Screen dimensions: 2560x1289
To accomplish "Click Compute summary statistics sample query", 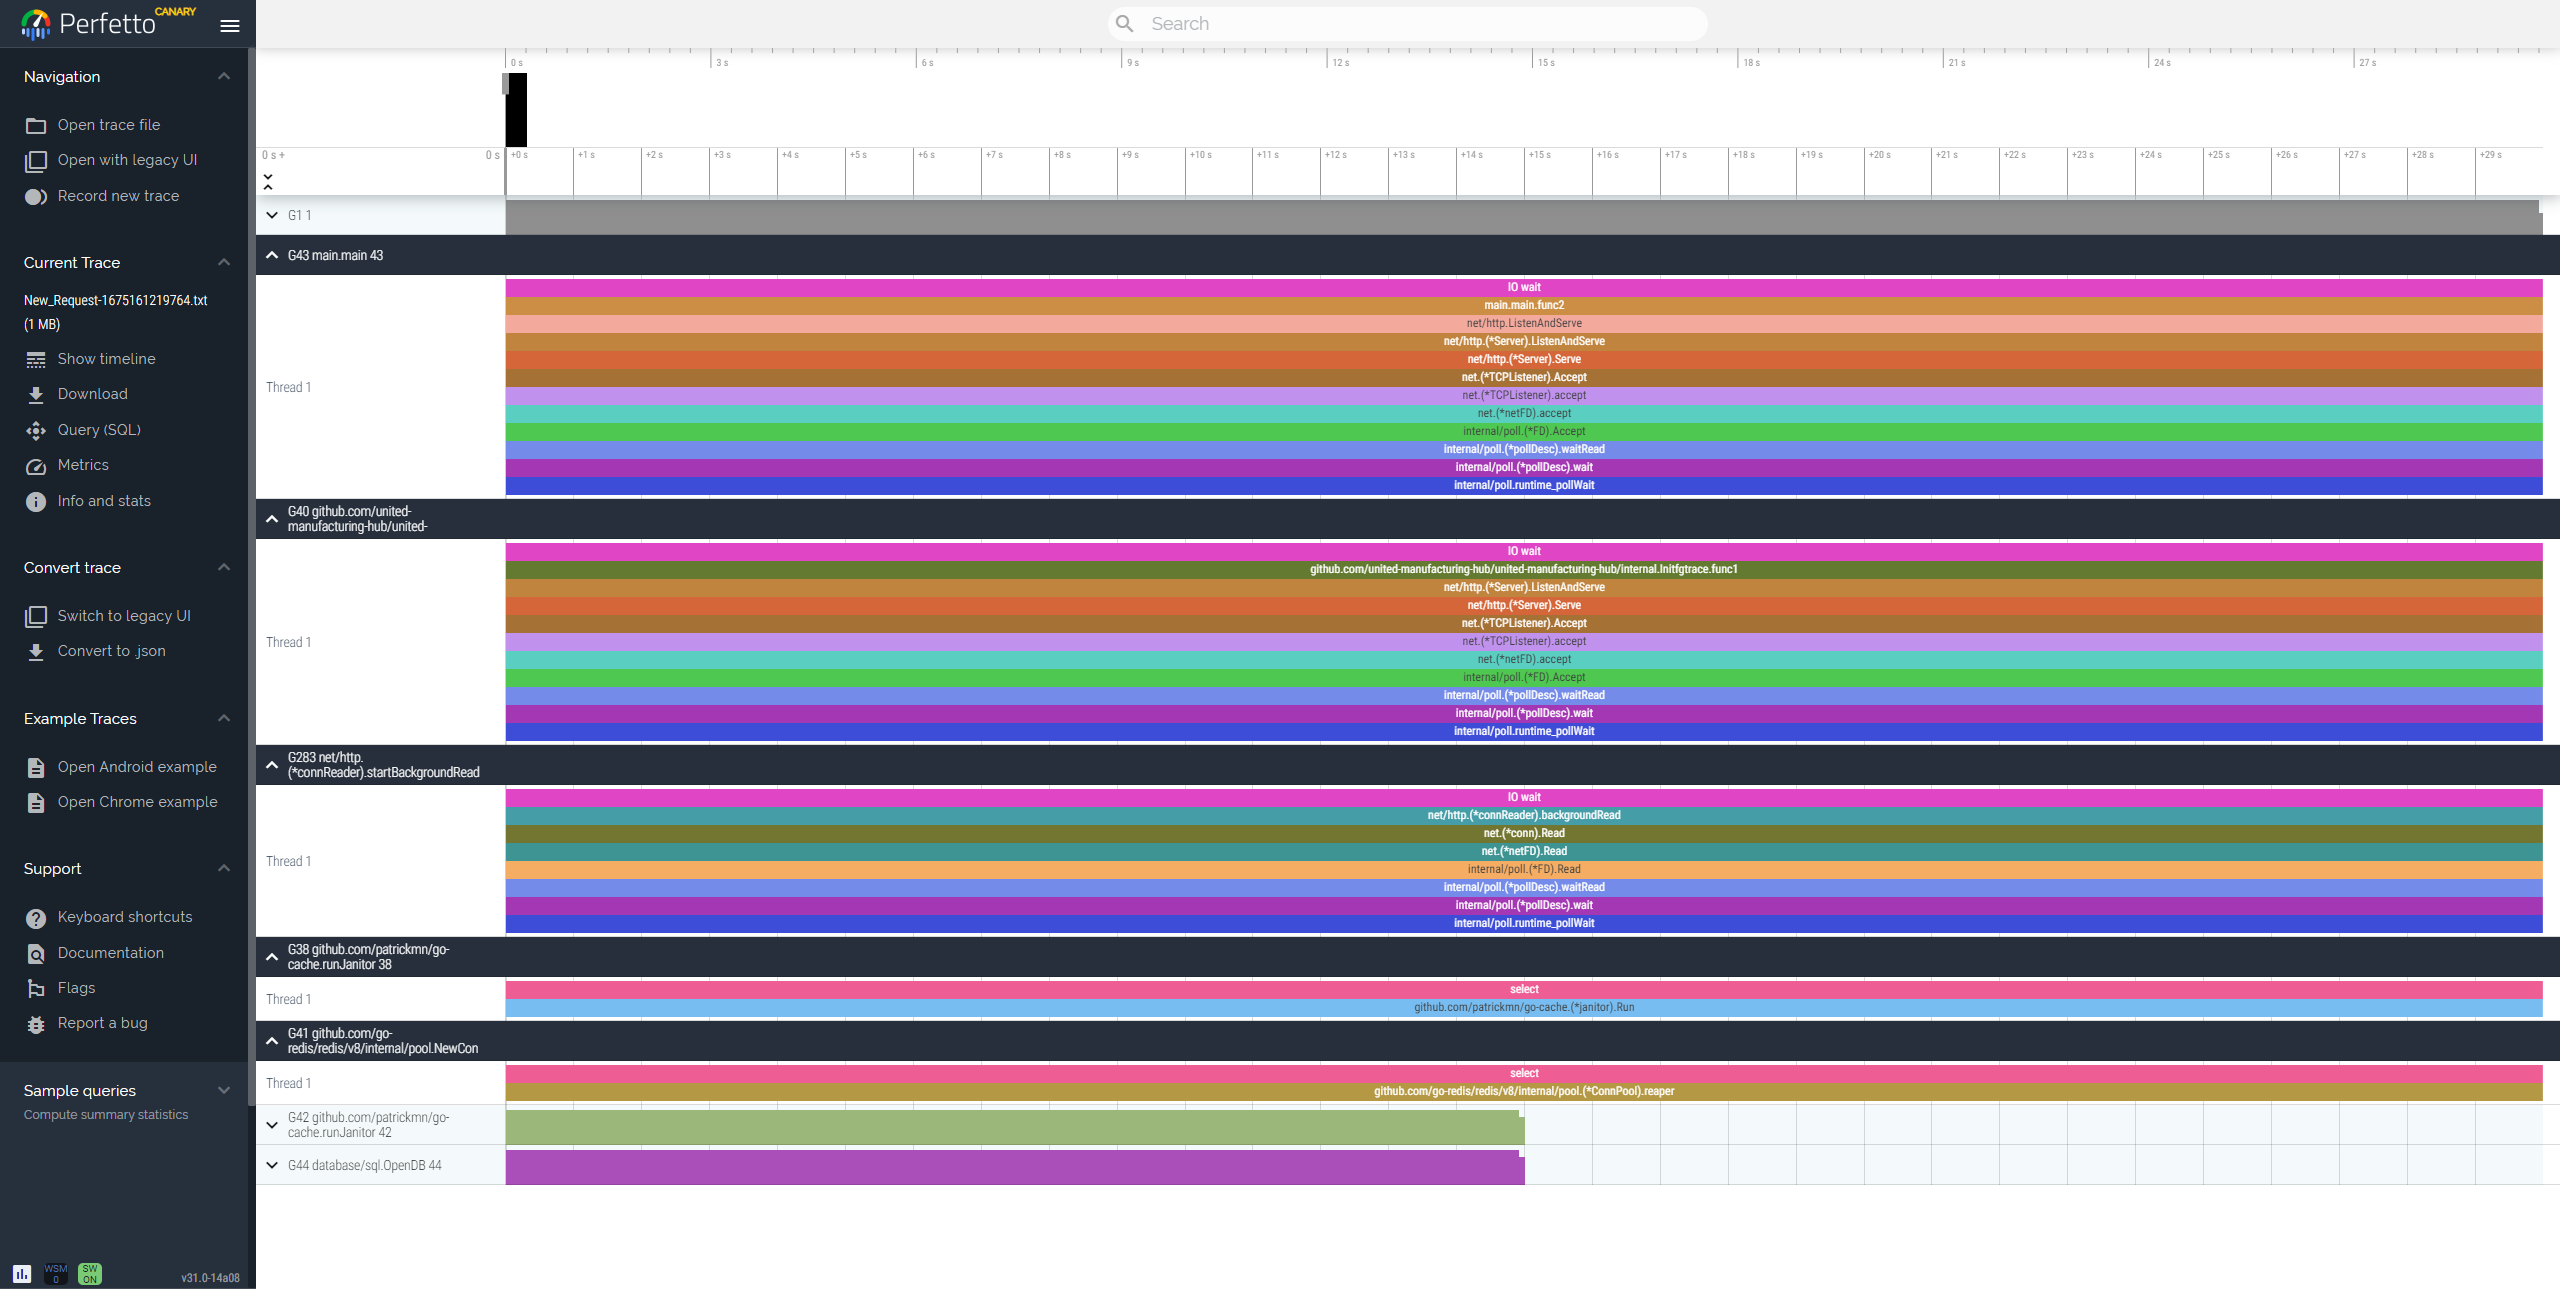I will [106, 1115].
